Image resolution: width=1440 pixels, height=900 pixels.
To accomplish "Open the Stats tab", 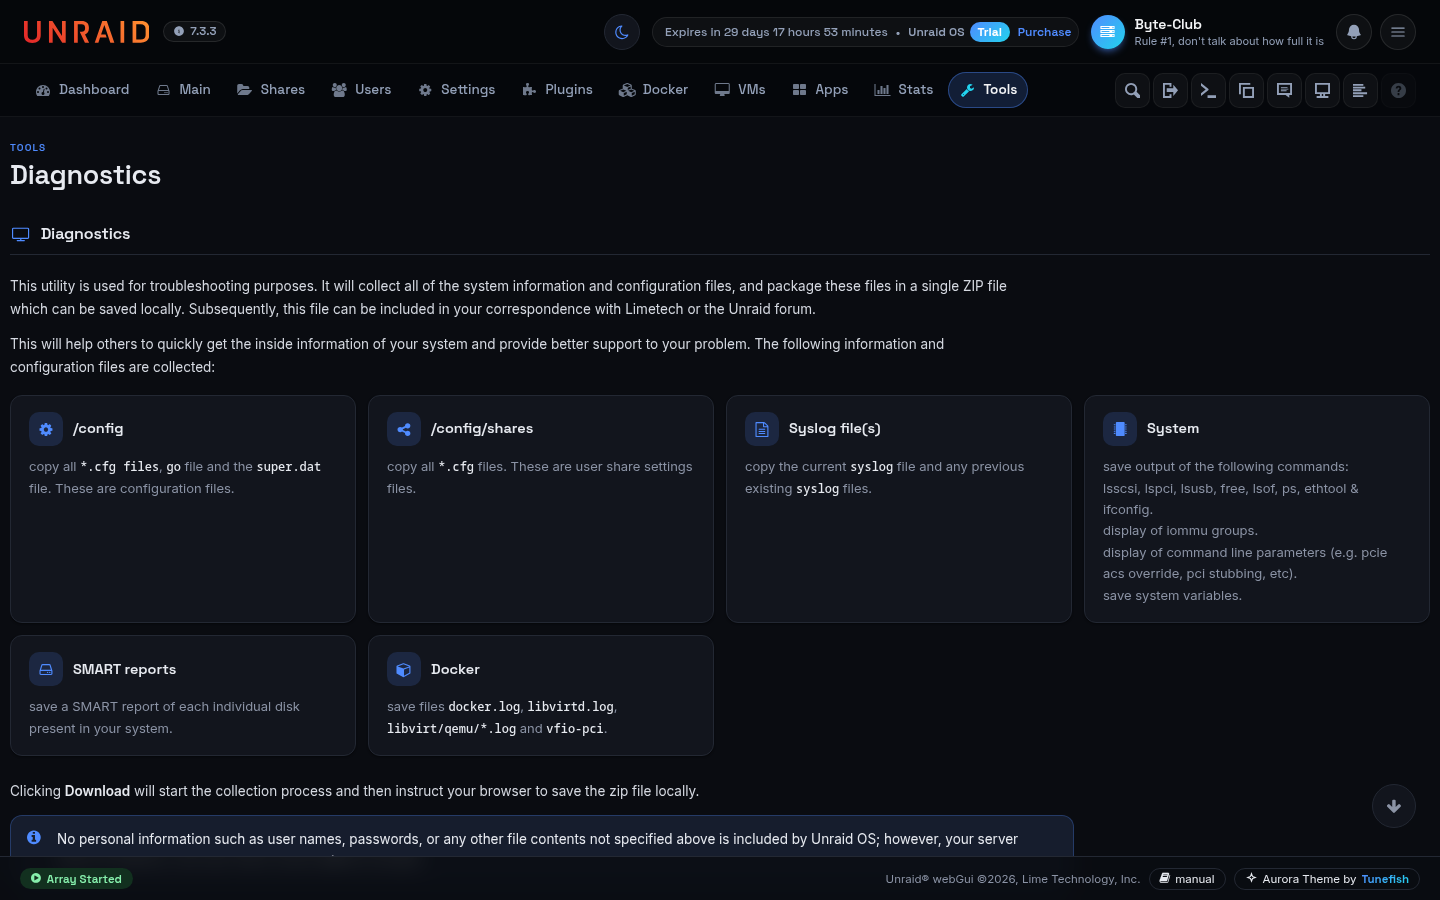I will [x=904, y=90].
